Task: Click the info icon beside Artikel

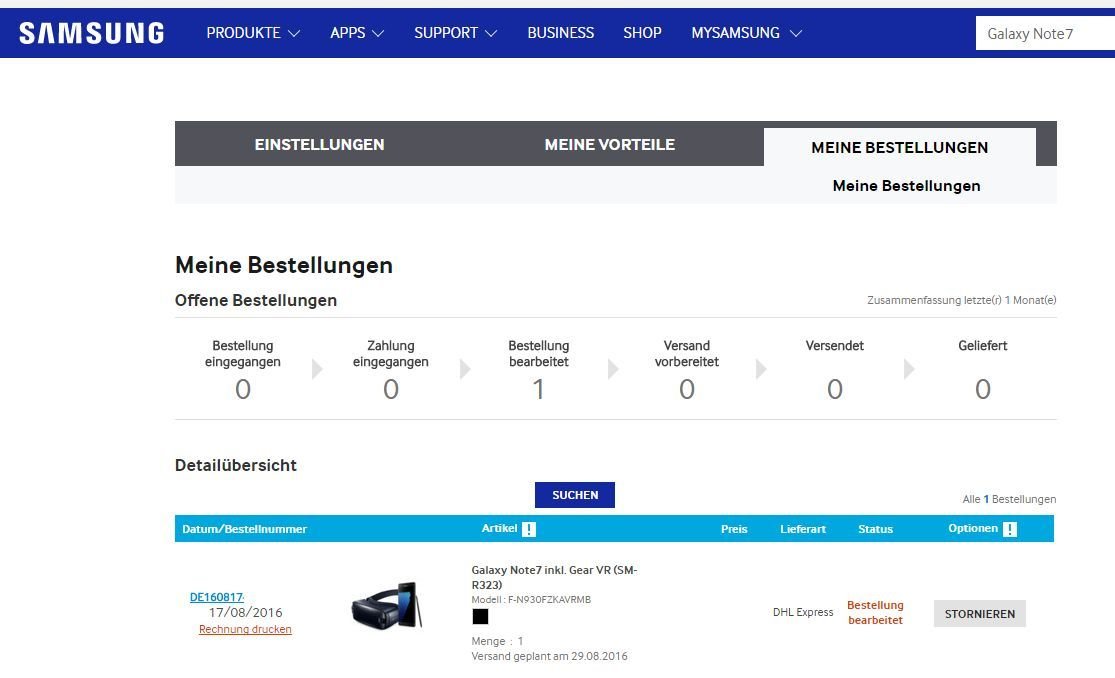Action: [529, 529]
